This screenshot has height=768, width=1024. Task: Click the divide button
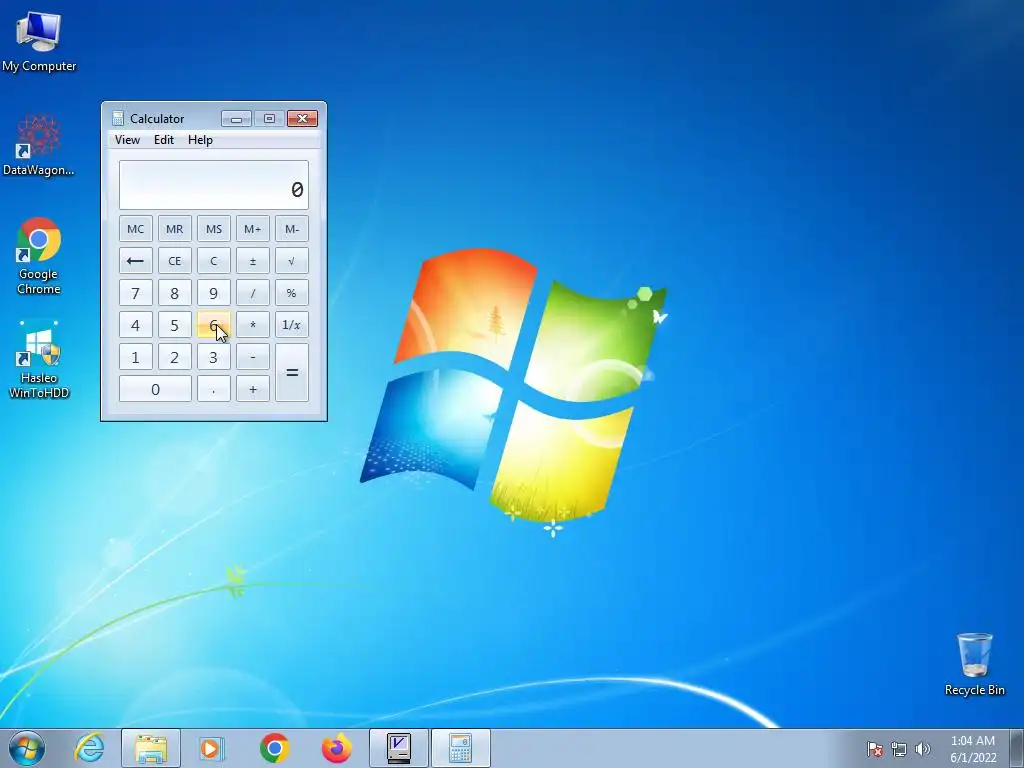[x=253, y=293]
